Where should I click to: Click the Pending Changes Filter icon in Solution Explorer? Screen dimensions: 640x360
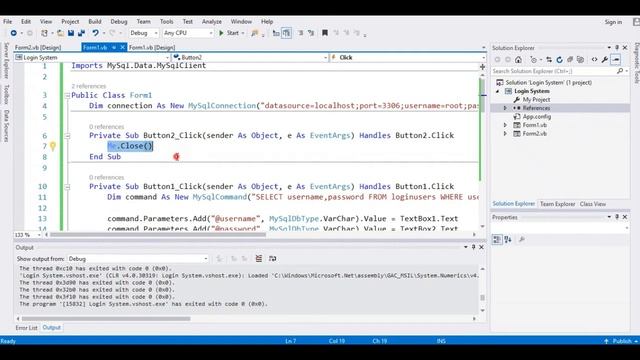[533, 60]
